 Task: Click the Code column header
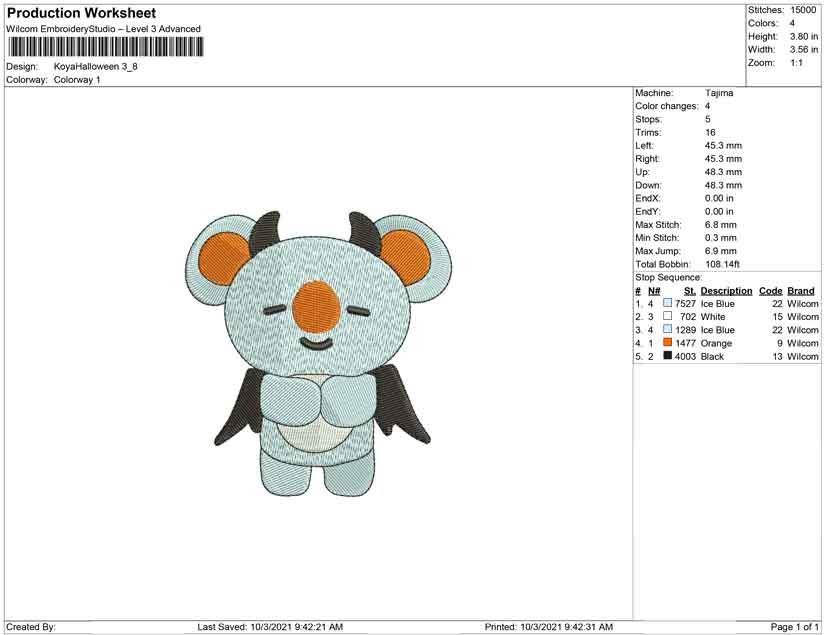point(770,291)
